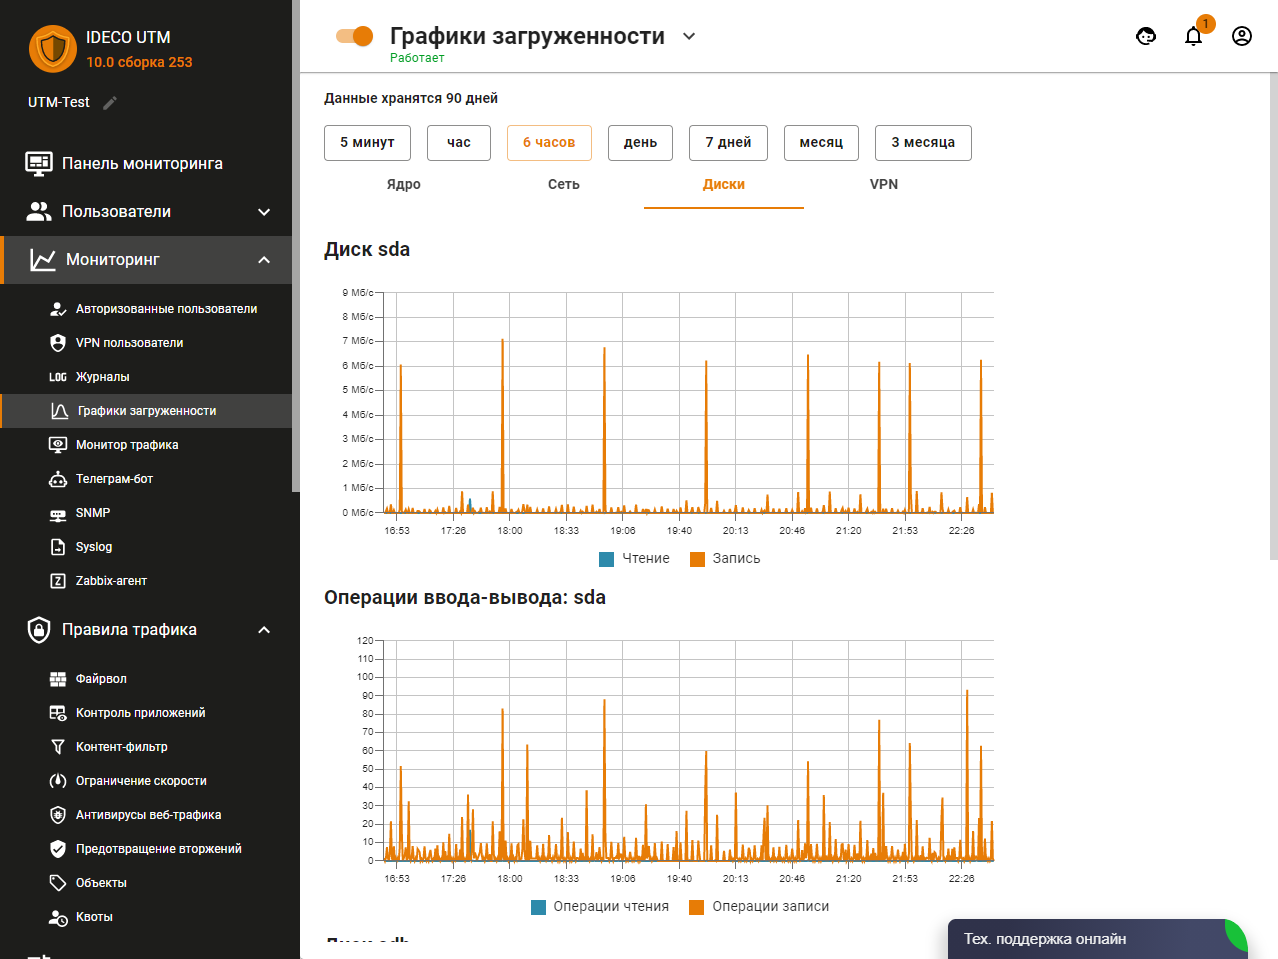Select the час time range

point(459,143)
